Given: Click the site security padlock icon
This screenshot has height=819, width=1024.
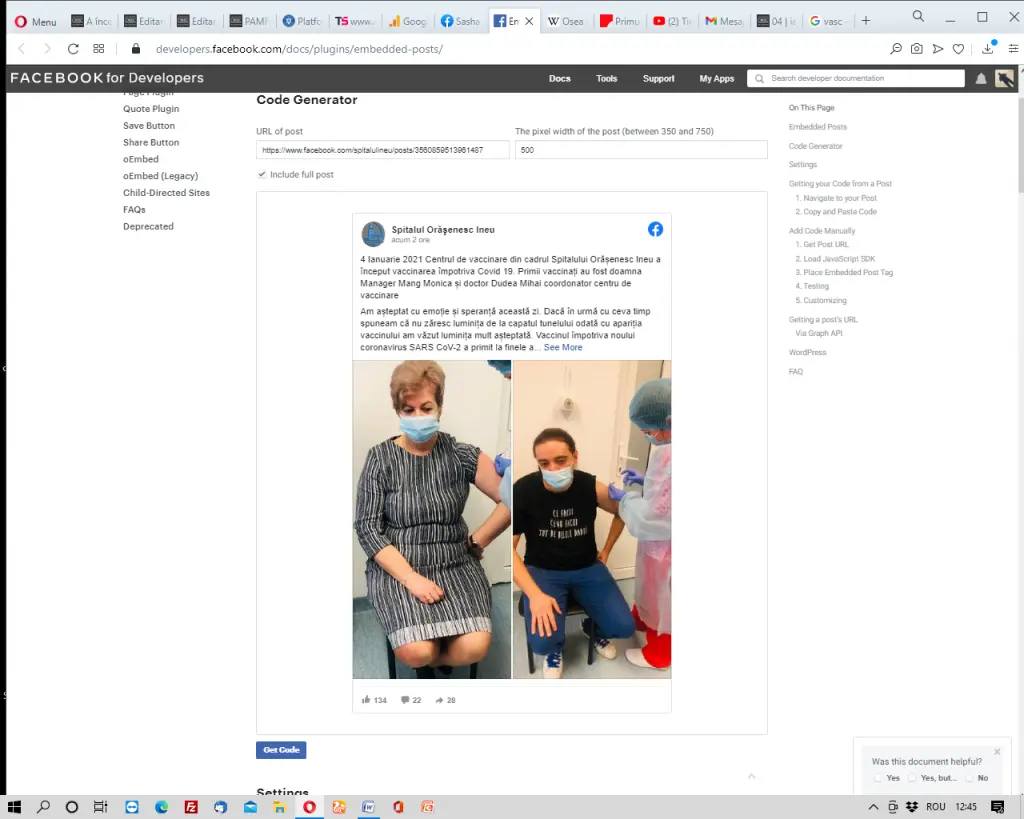Looking at the screenshot, I should click(x=136, y=49).
